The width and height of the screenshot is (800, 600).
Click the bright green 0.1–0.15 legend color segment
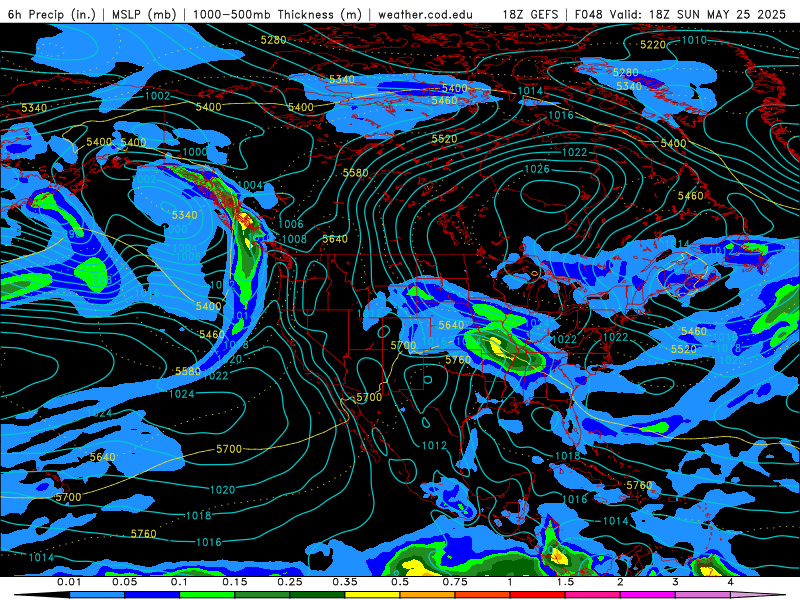tap(207, 595)
